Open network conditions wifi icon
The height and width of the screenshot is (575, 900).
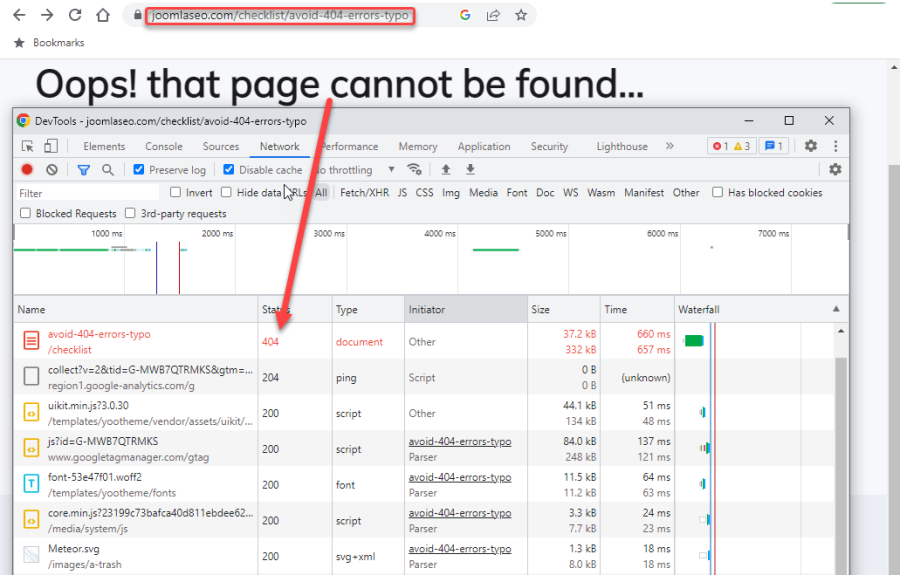pos(414,169)
